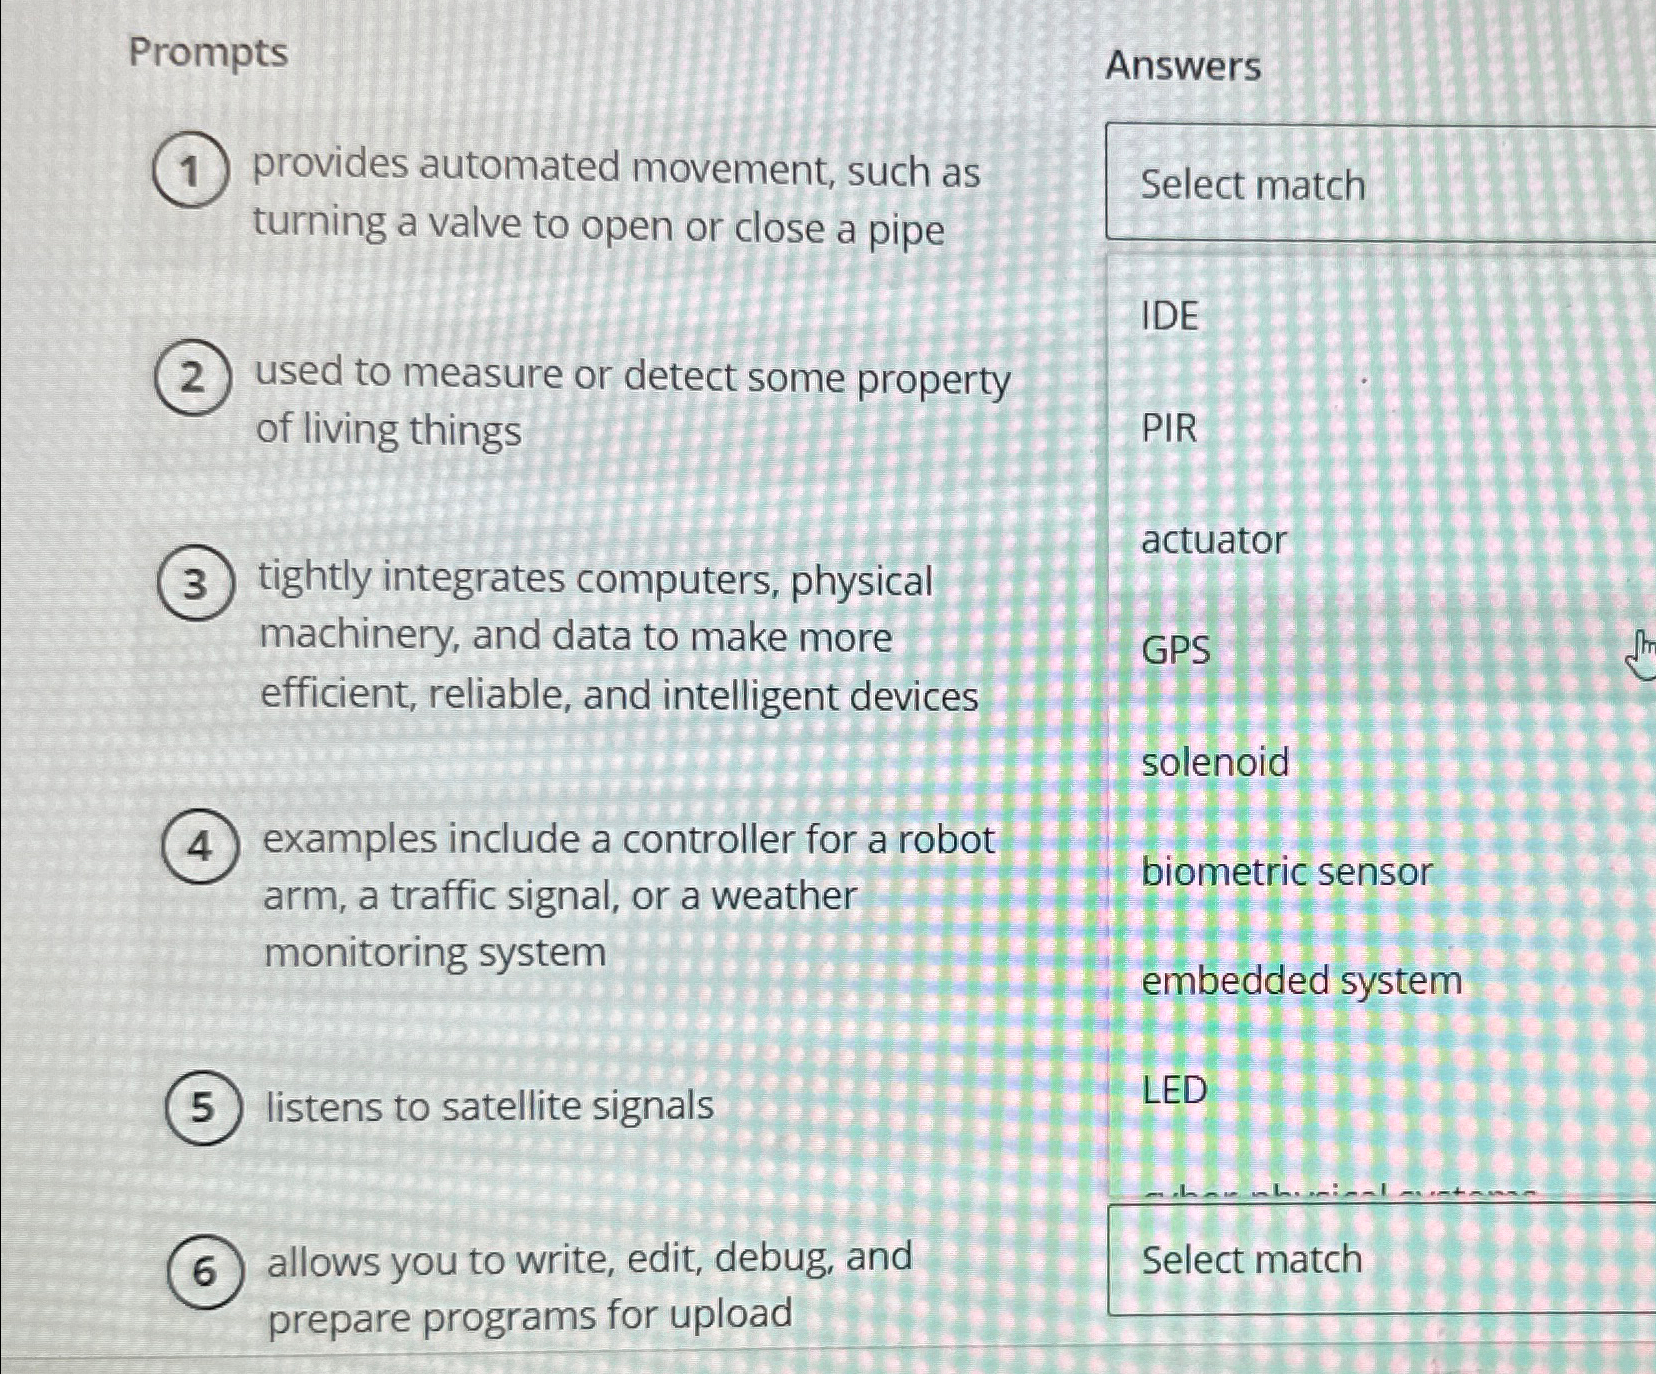
Task: Click the circled number 6 prompt marker
Action: (x=203, y=1270)
